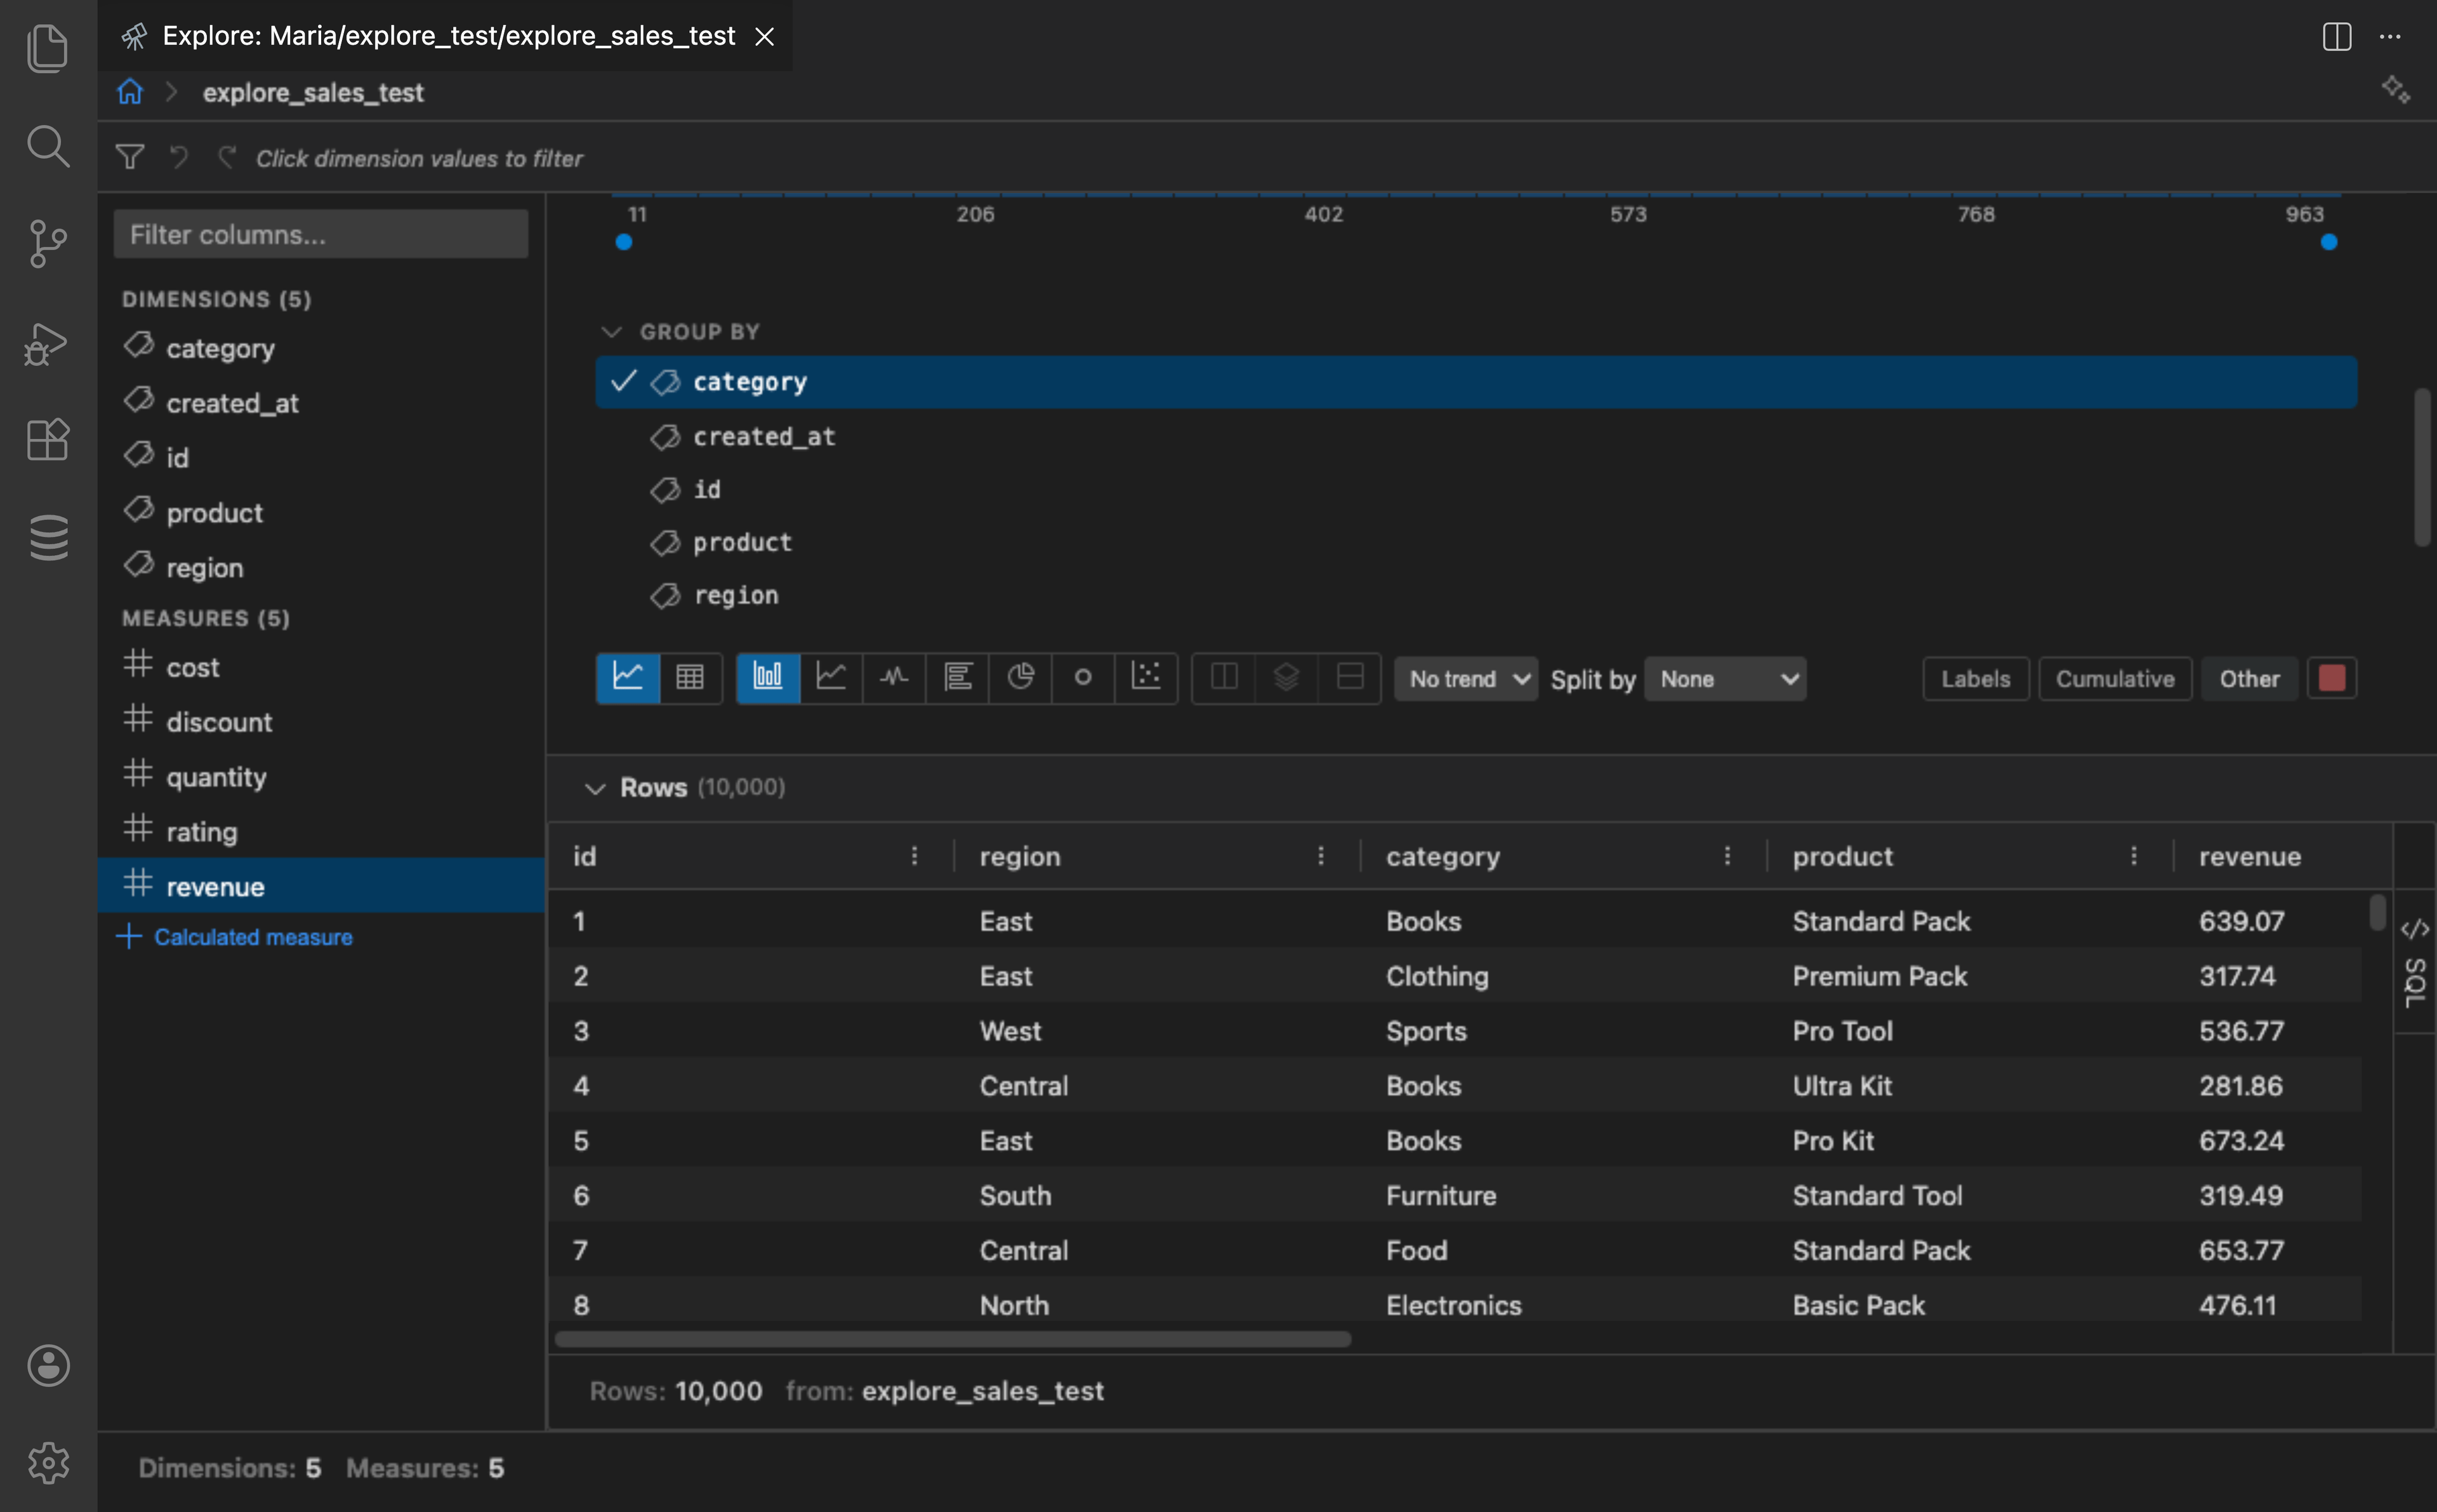The height and width of the screenshot is (1512, 2437).
Task: Pick the chart color swatch
Action: [2331, 677]
